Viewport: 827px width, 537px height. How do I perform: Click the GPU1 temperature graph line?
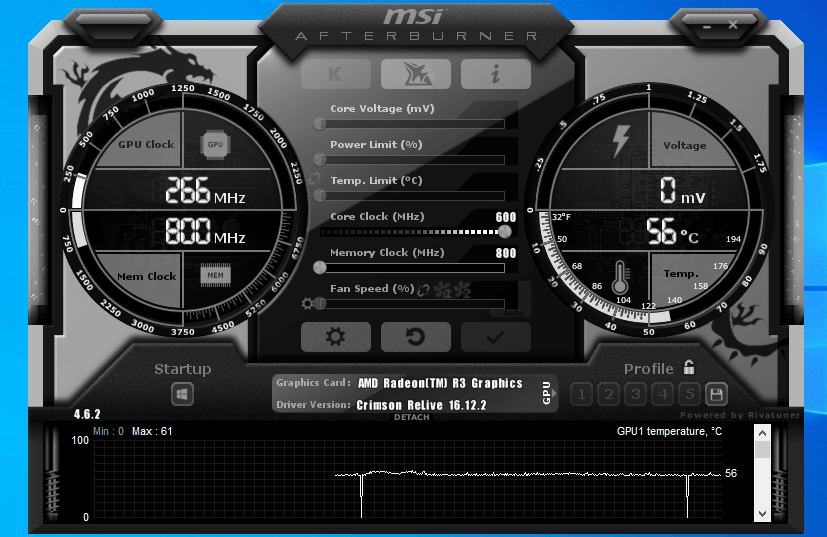(x=527, y=474)
